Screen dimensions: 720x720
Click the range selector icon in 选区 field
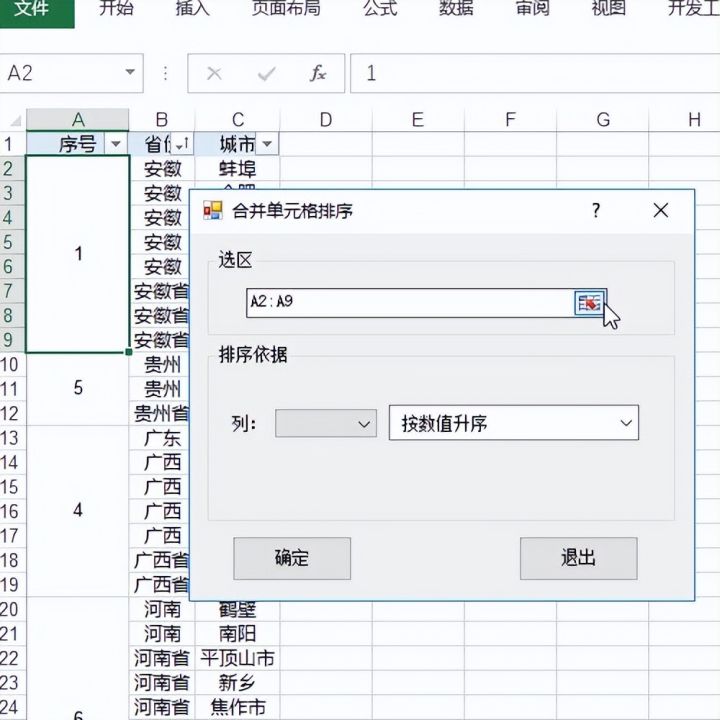click(x=590, y=303)
